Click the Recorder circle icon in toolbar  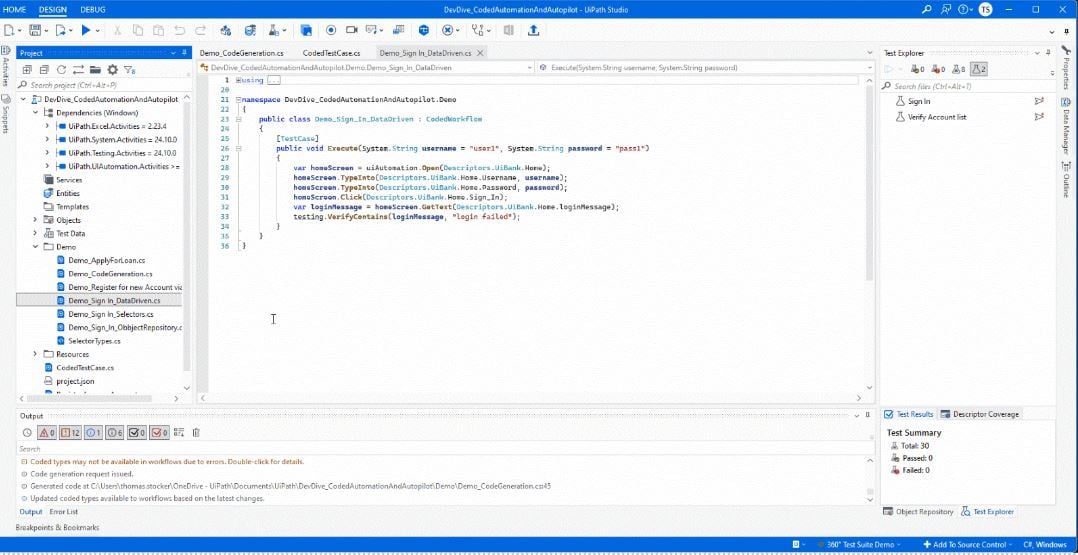coord(331,30)
